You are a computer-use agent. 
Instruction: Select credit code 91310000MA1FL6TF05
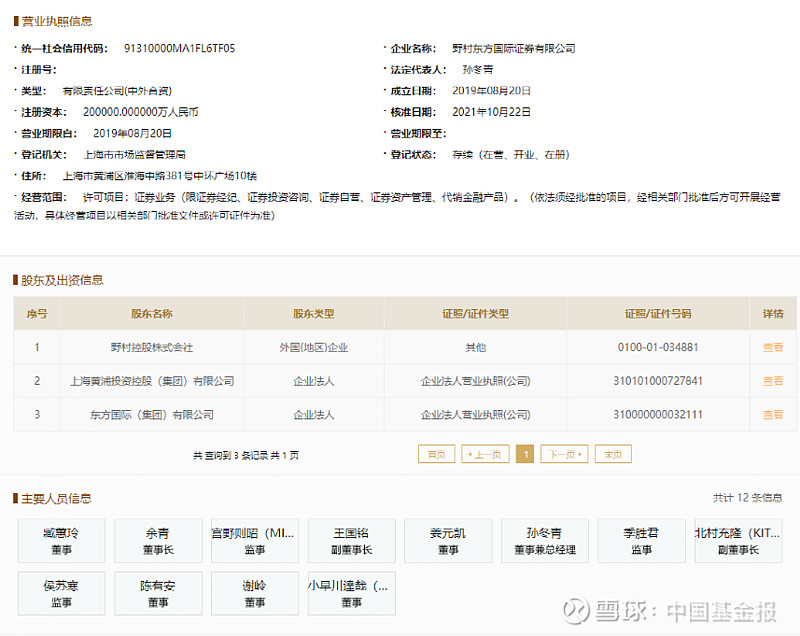(180, 48)
